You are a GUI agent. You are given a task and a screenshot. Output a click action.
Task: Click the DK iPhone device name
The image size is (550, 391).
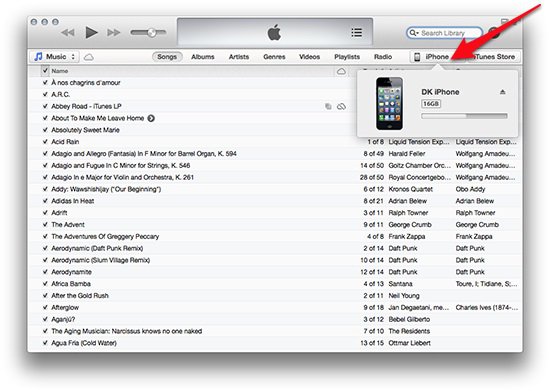(x=440, y=92)
